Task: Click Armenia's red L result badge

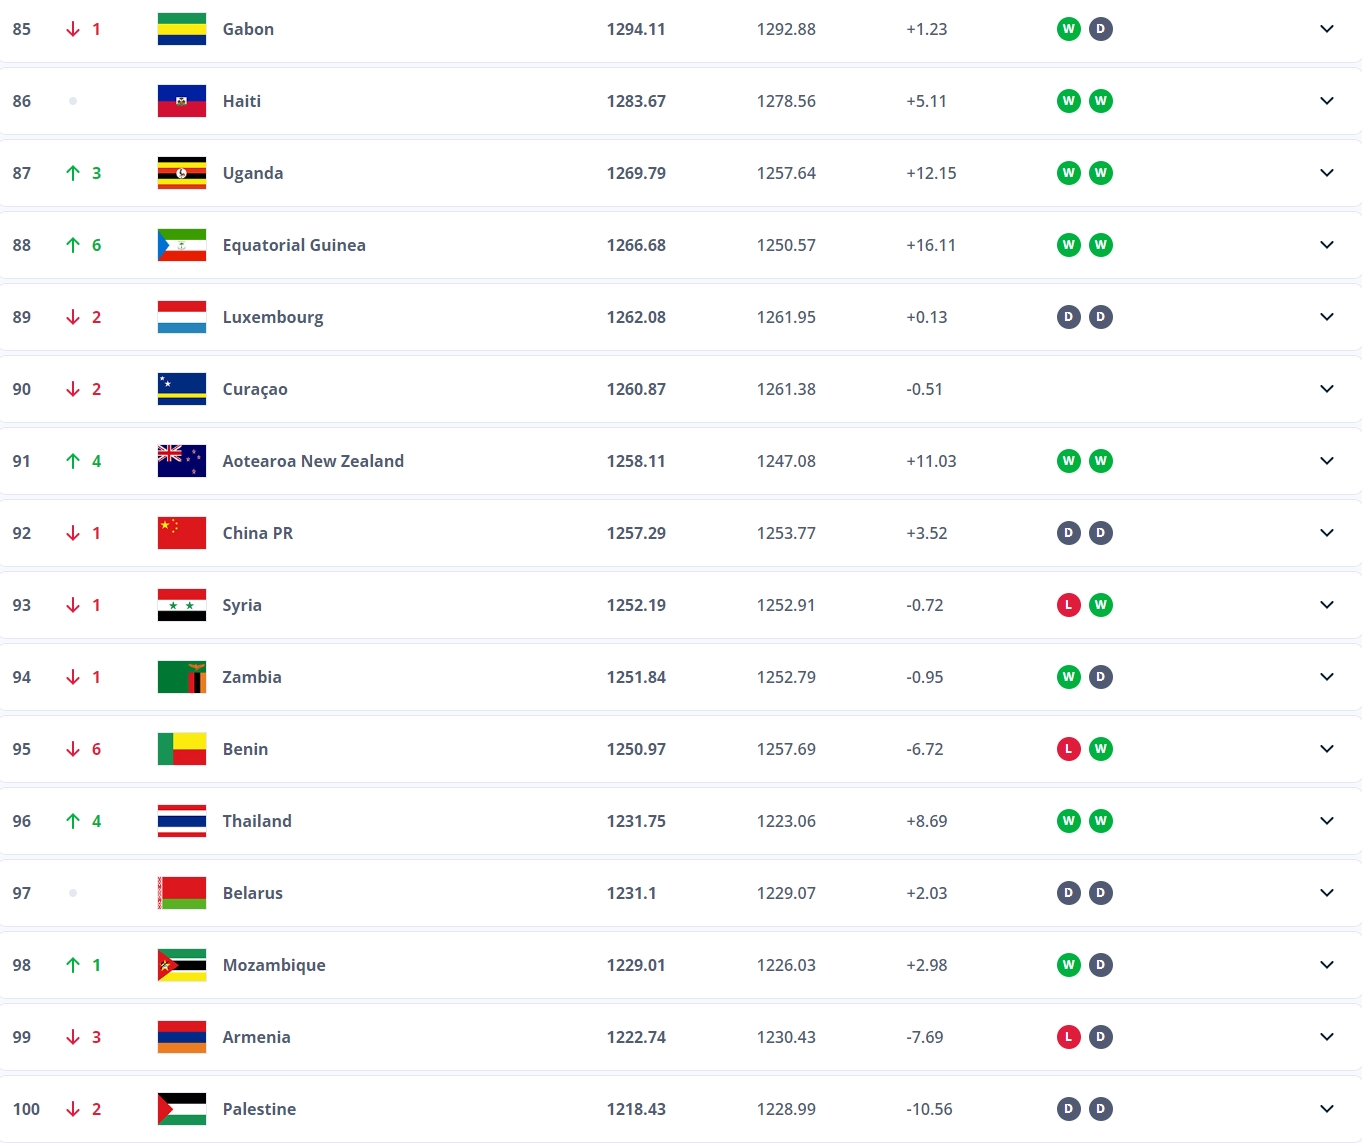Action: click(1069, 1037)
